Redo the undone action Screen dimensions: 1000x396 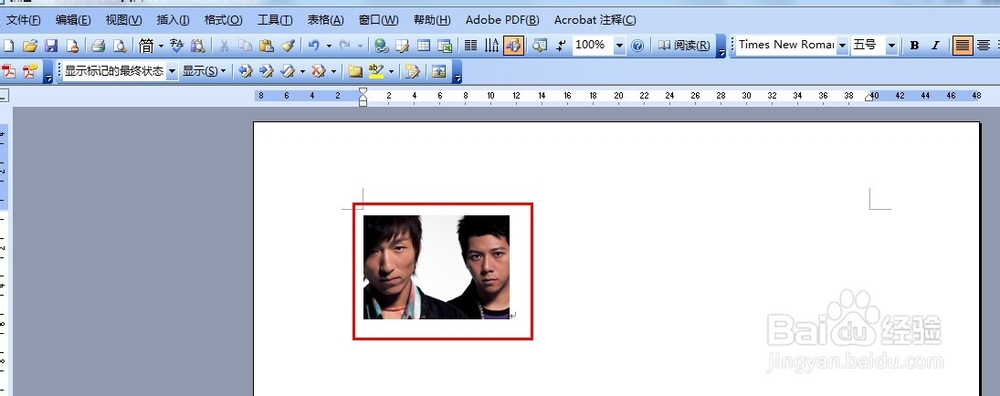(x=345, y=46)
